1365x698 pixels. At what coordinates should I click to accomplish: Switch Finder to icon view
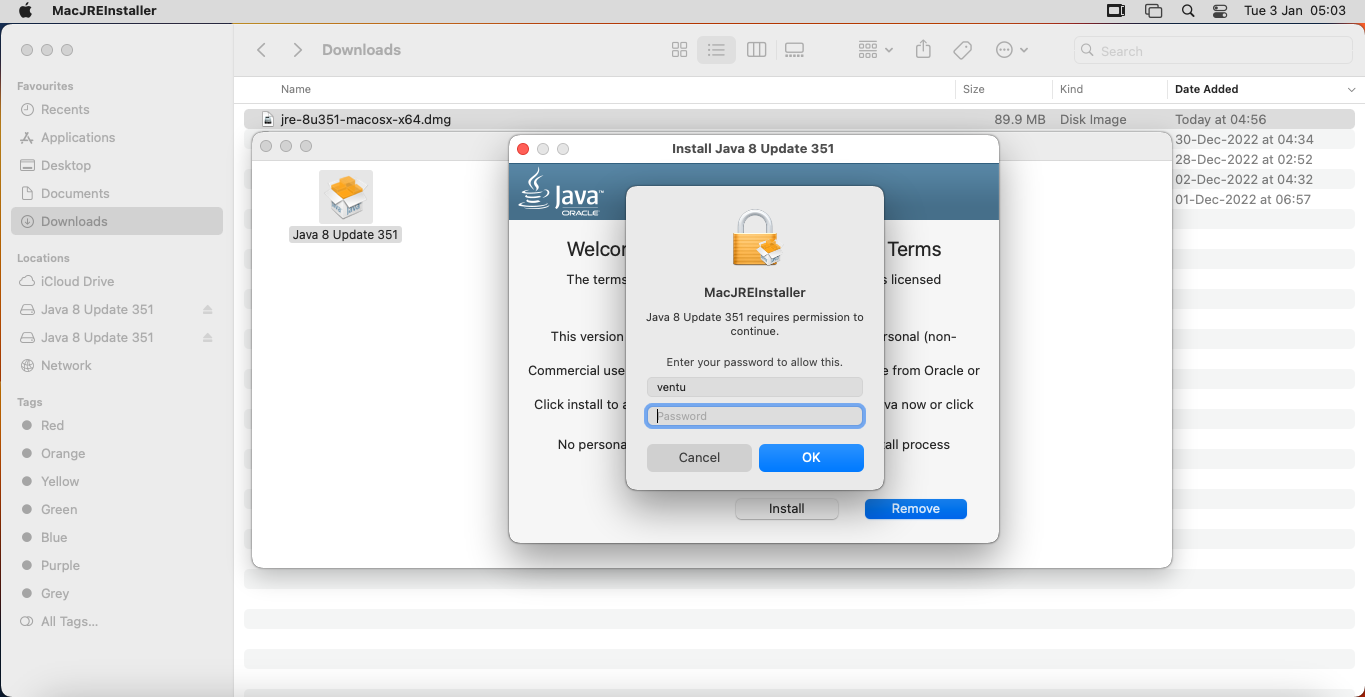coord(679,50)
